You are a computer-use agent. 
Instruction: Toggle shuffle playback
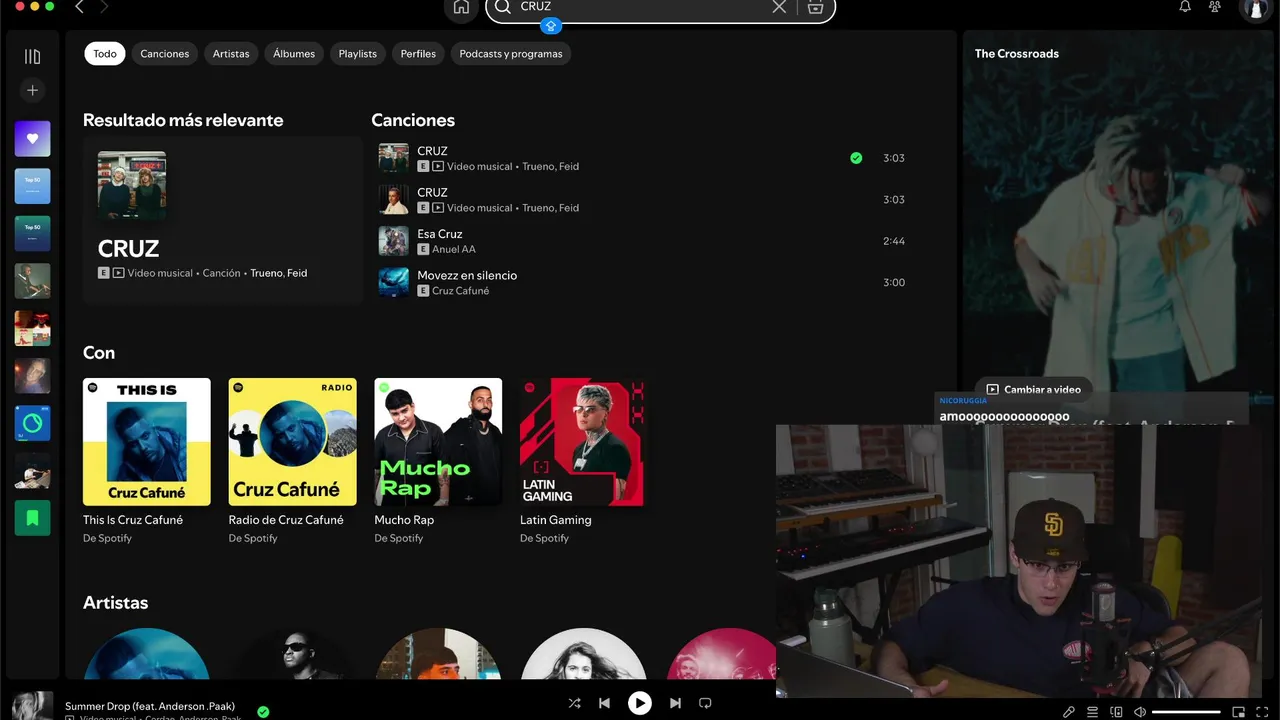[574, 703]
